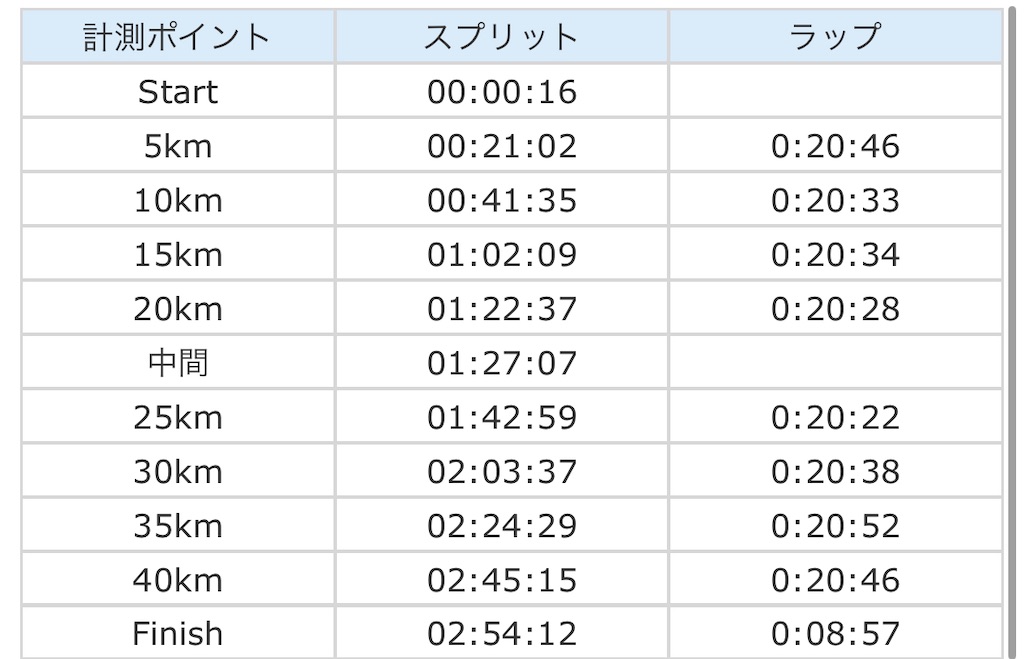Select the 5km split time 00:21:02
The width and height of the screenshot is (1024, 659).
[502, 146]
